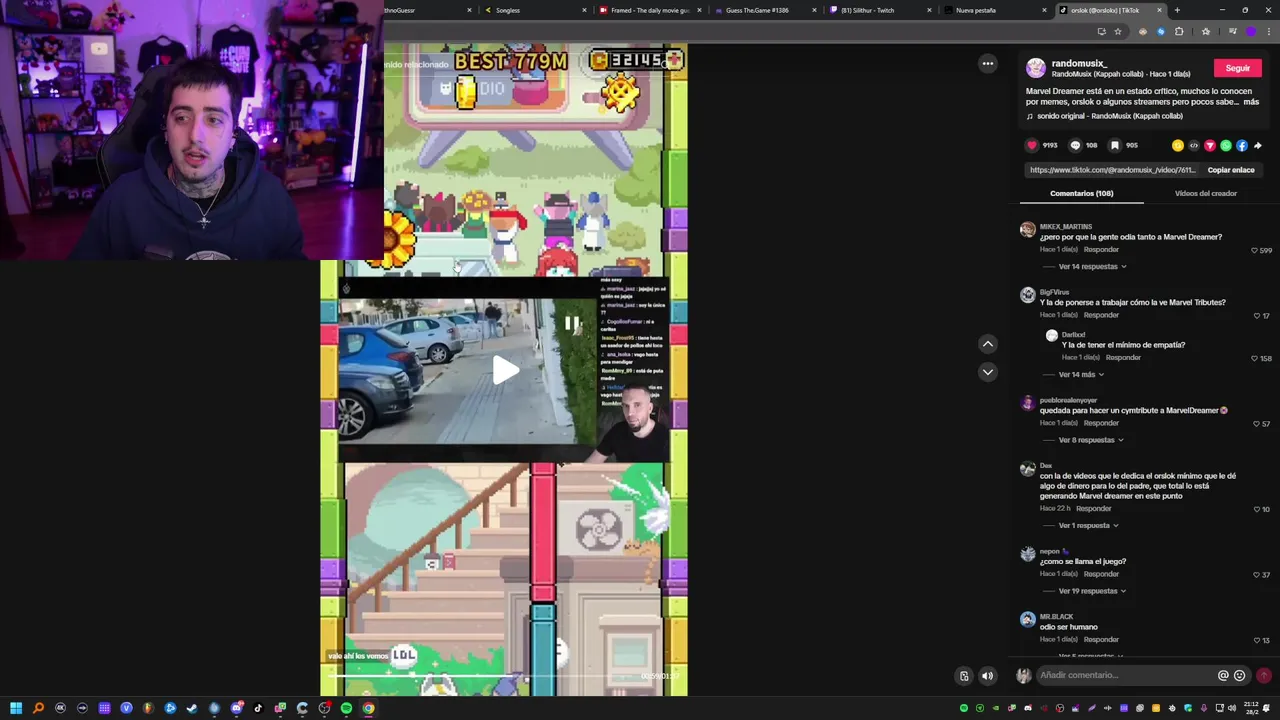
Task: Expand Ver 1 respuesta replies
Action: tap(1088, 526)
